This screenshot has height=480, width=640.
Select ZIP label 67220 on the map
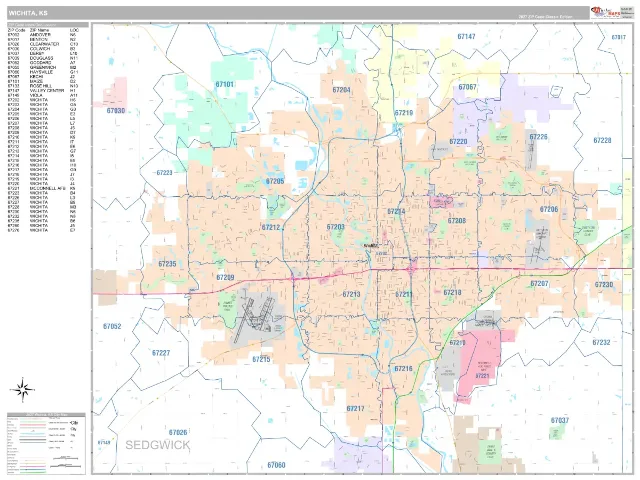point(458,142)
